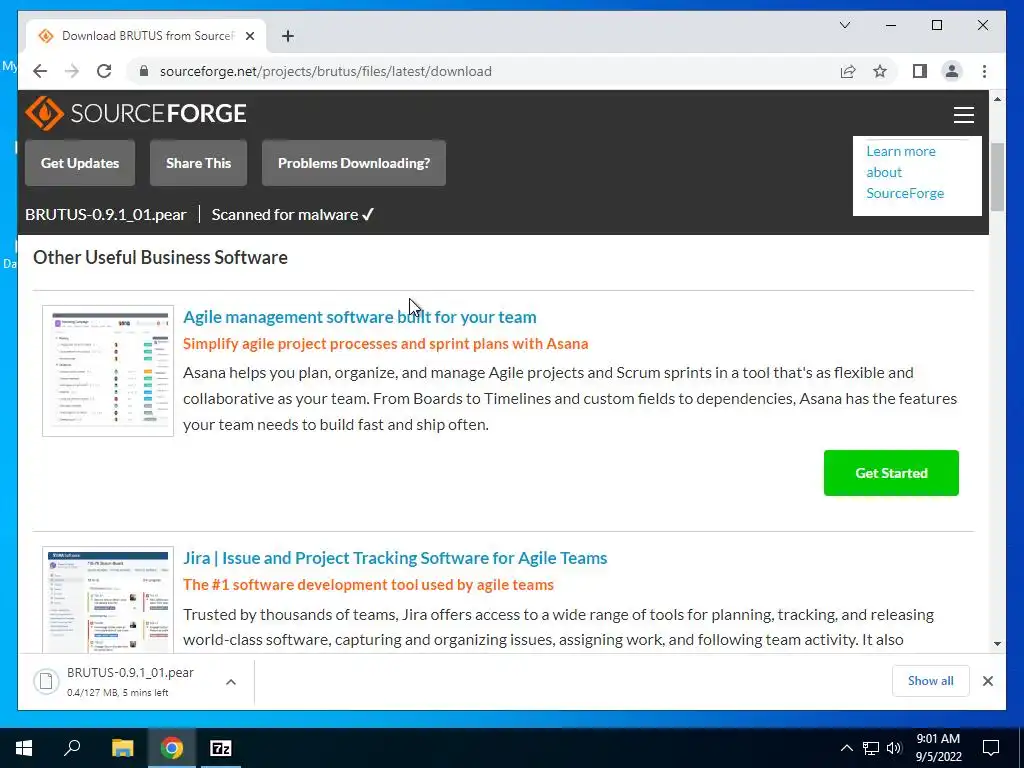Click the lock icon in address bar
Viewport: 1024px width, 768px height.
click(144, 71)
